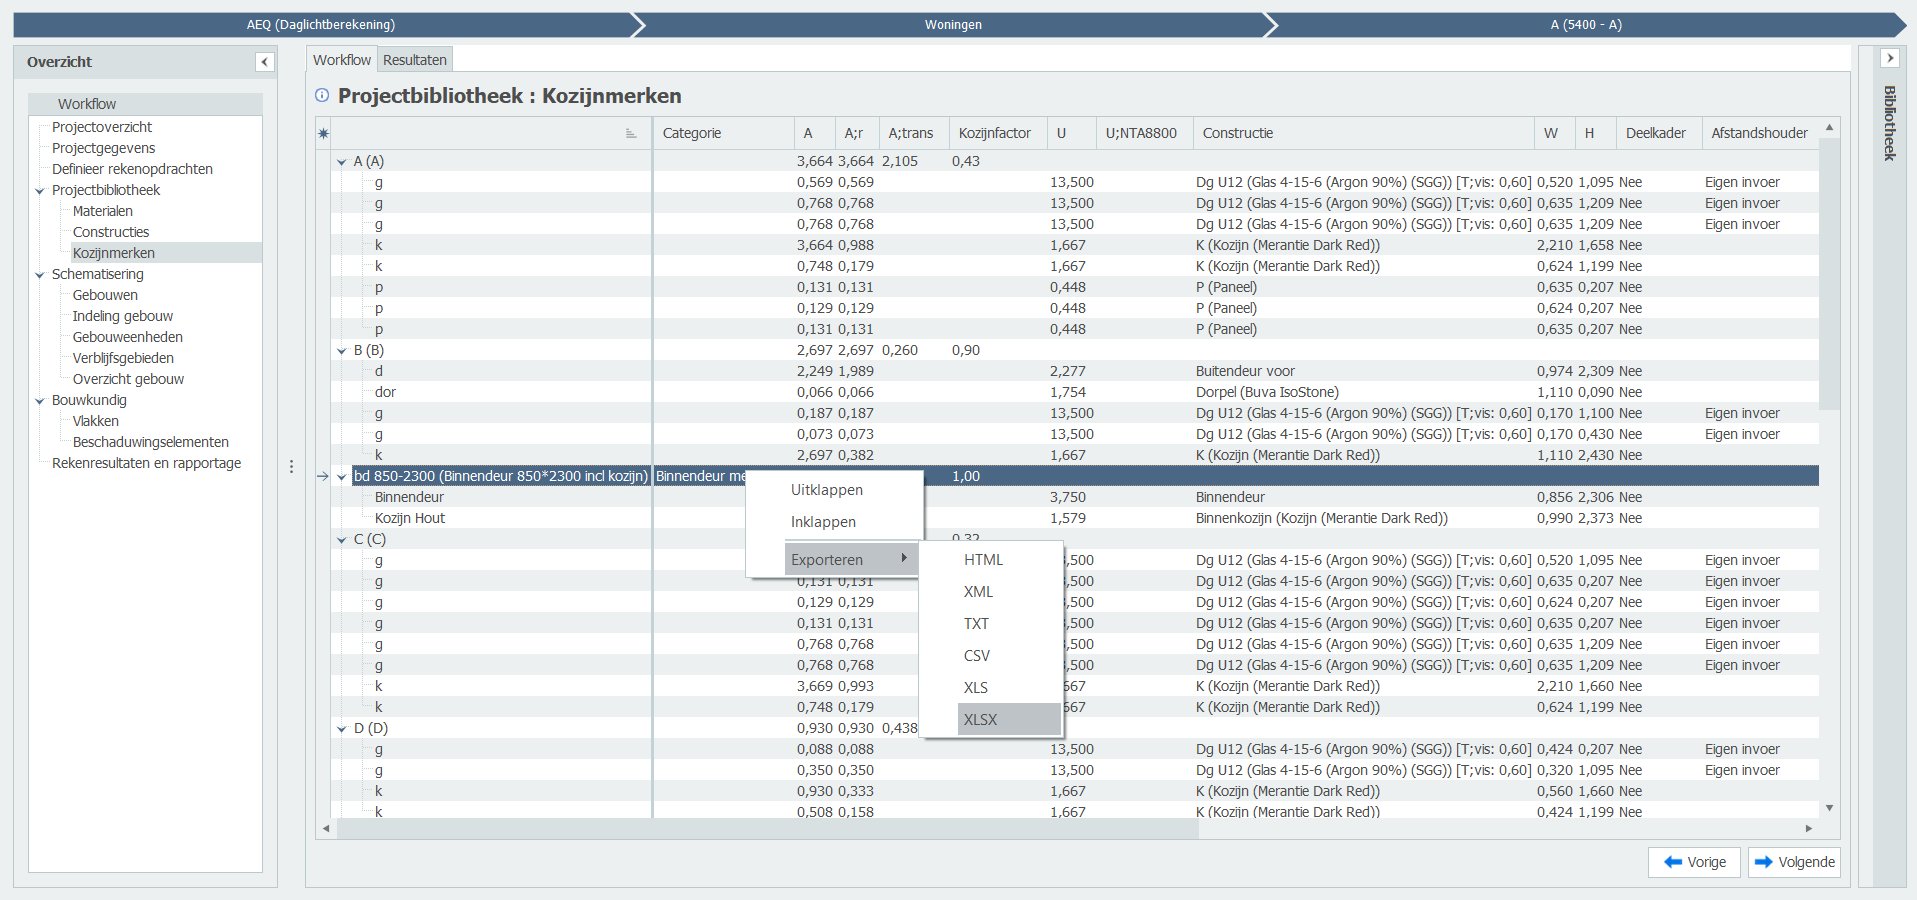Click the info icon beside Projectbibliotheek title

[322, 96]
